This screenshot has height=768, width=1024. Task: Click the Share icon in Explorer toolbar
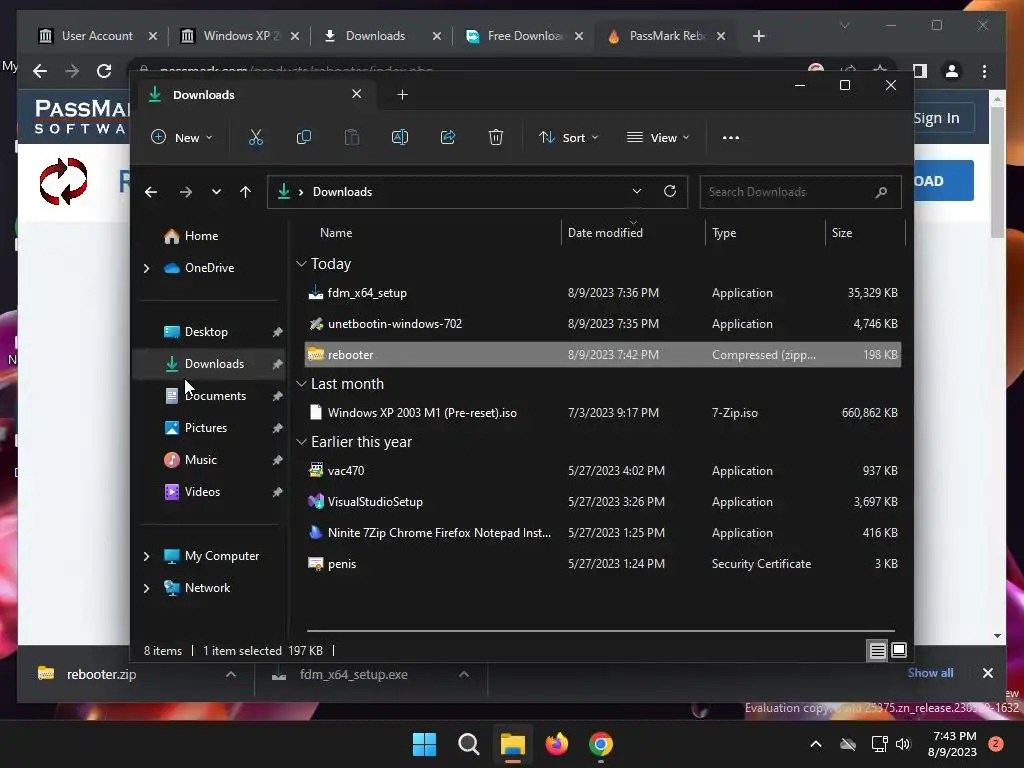pyautogui.click(x=448, y=137)
